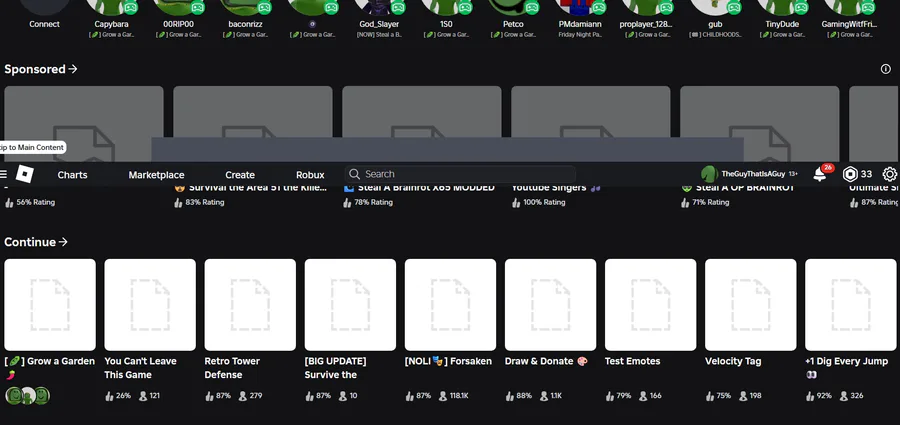
Task: Open Grow a Garden game thumbnail
Action: coord(50,304)
